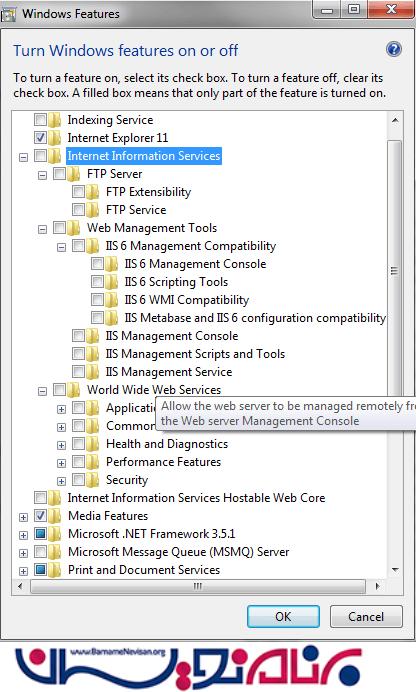Click the folder icon beside Media Features
This screenshot has height=692, width=416.
[x=55, y=516]
